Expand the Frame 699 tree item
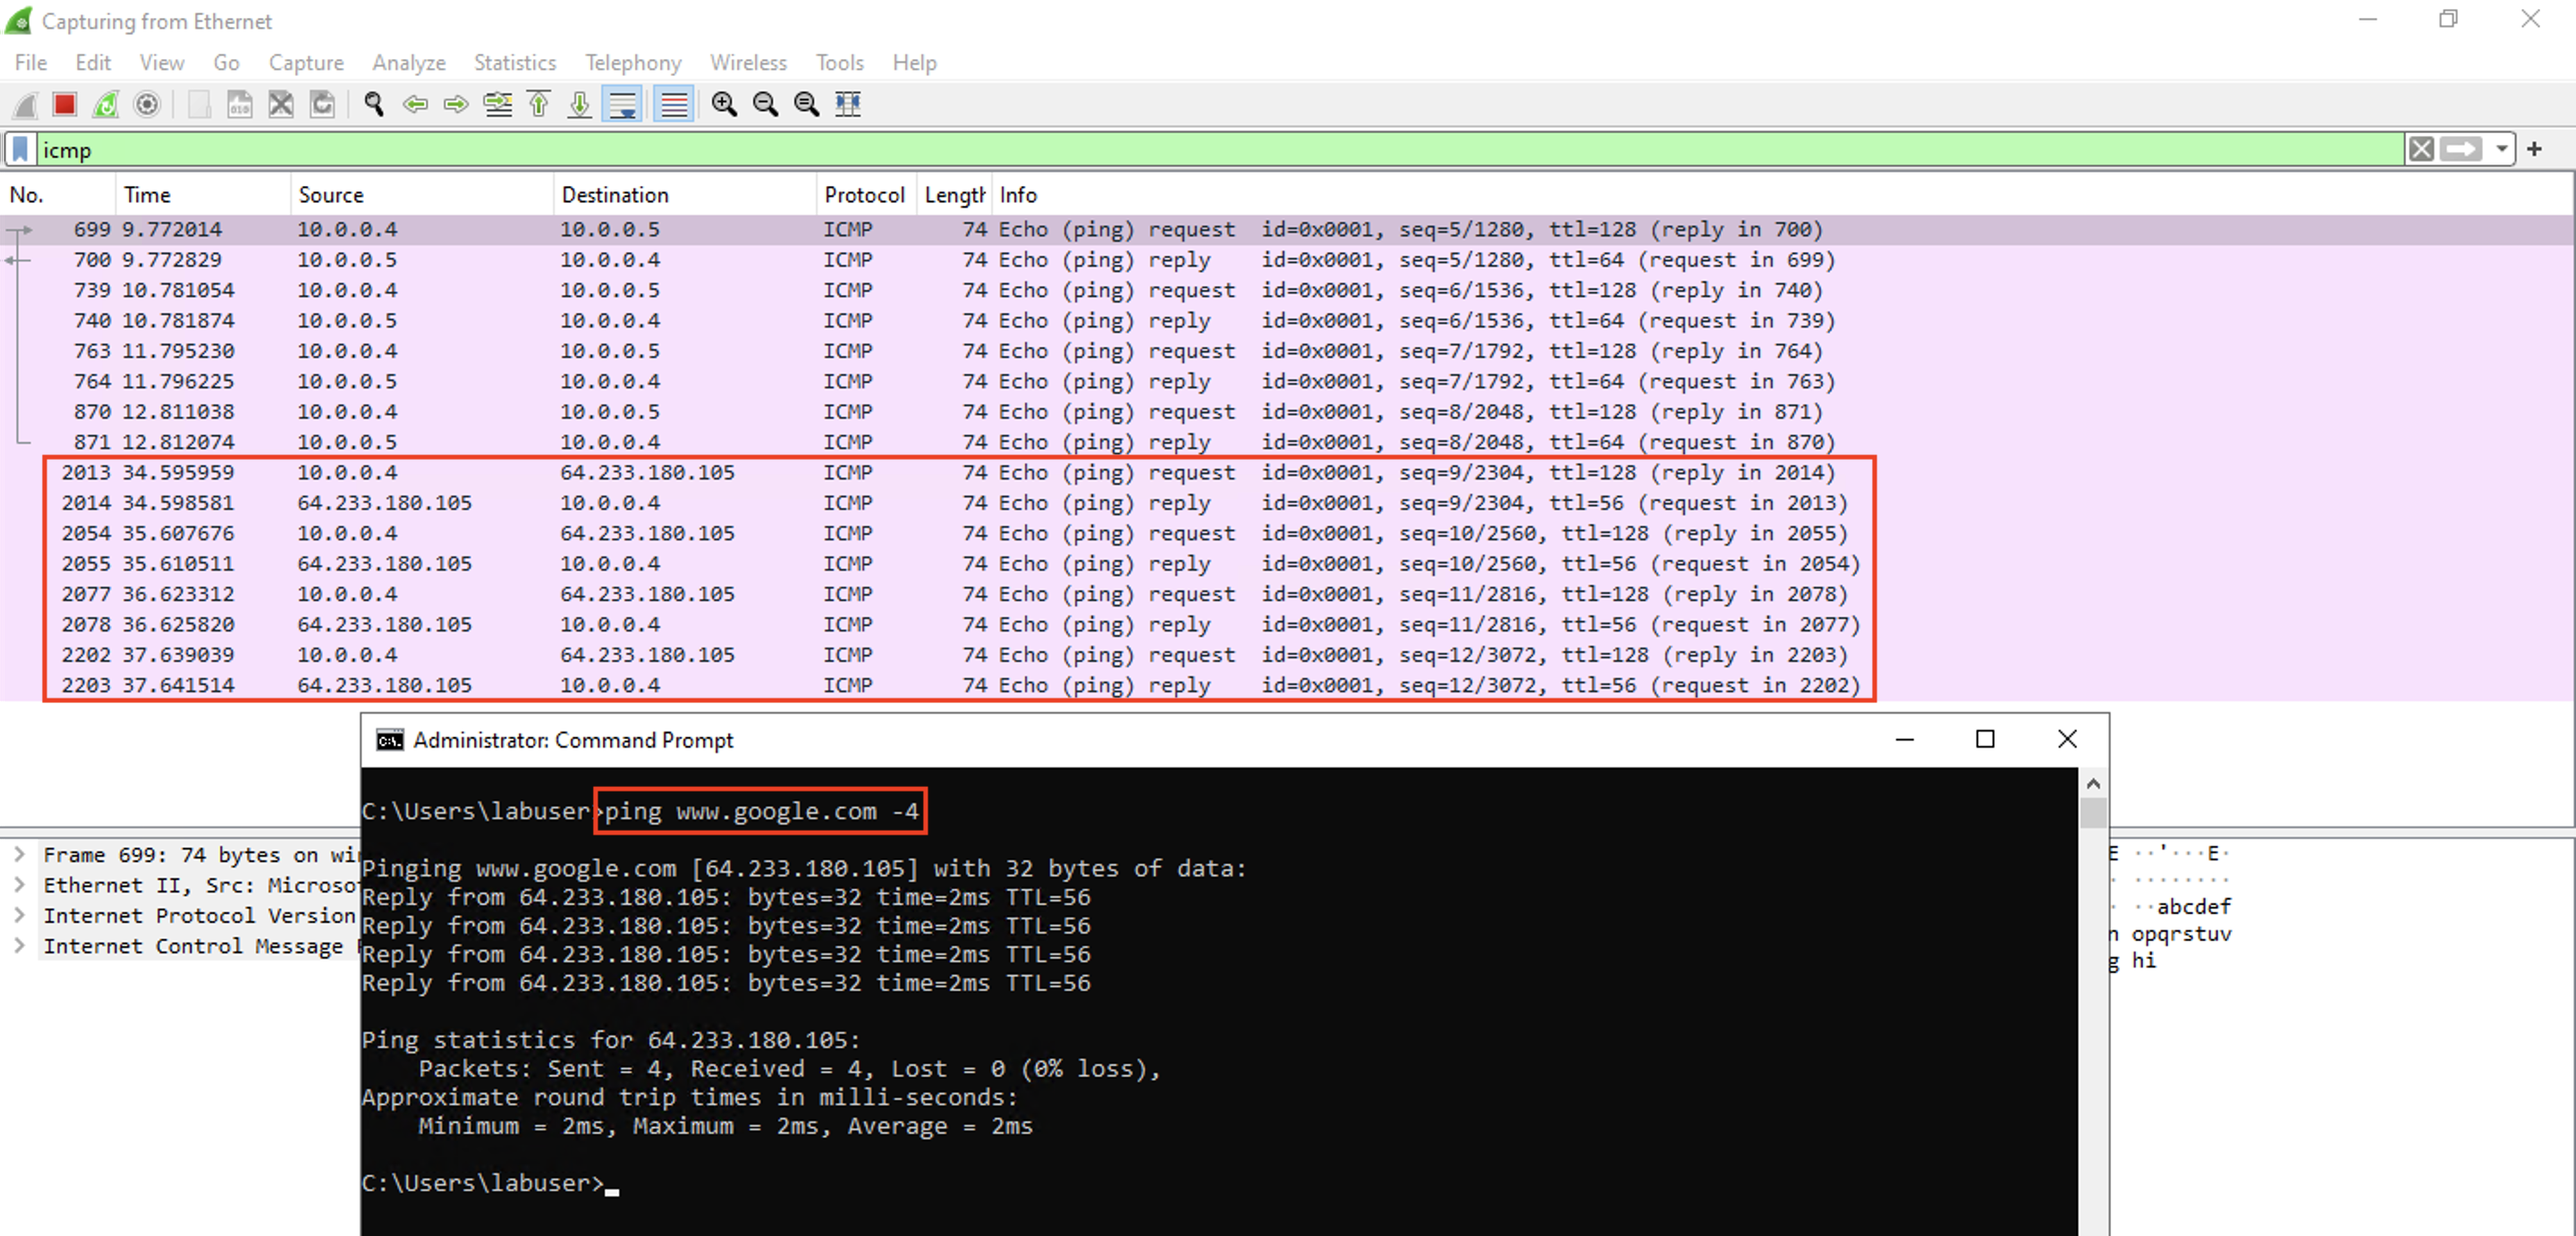 coord(19,855)
